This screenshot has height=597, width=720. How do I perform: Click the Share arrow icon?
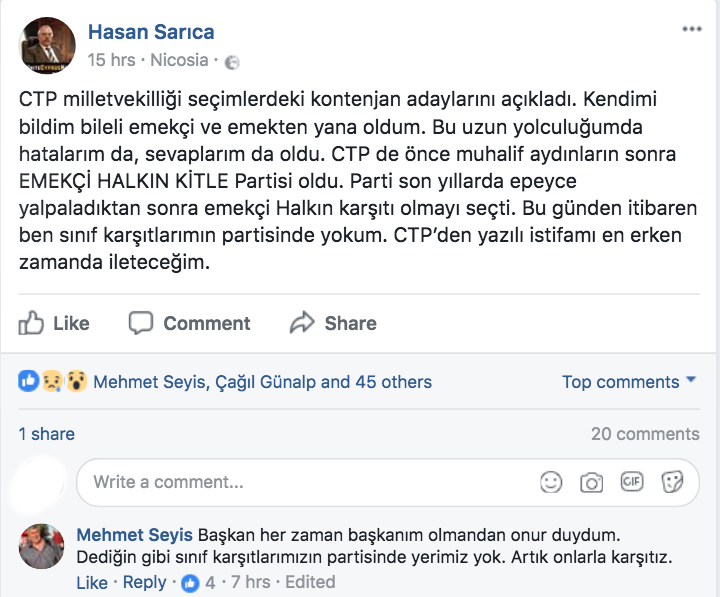click(302, 323)
